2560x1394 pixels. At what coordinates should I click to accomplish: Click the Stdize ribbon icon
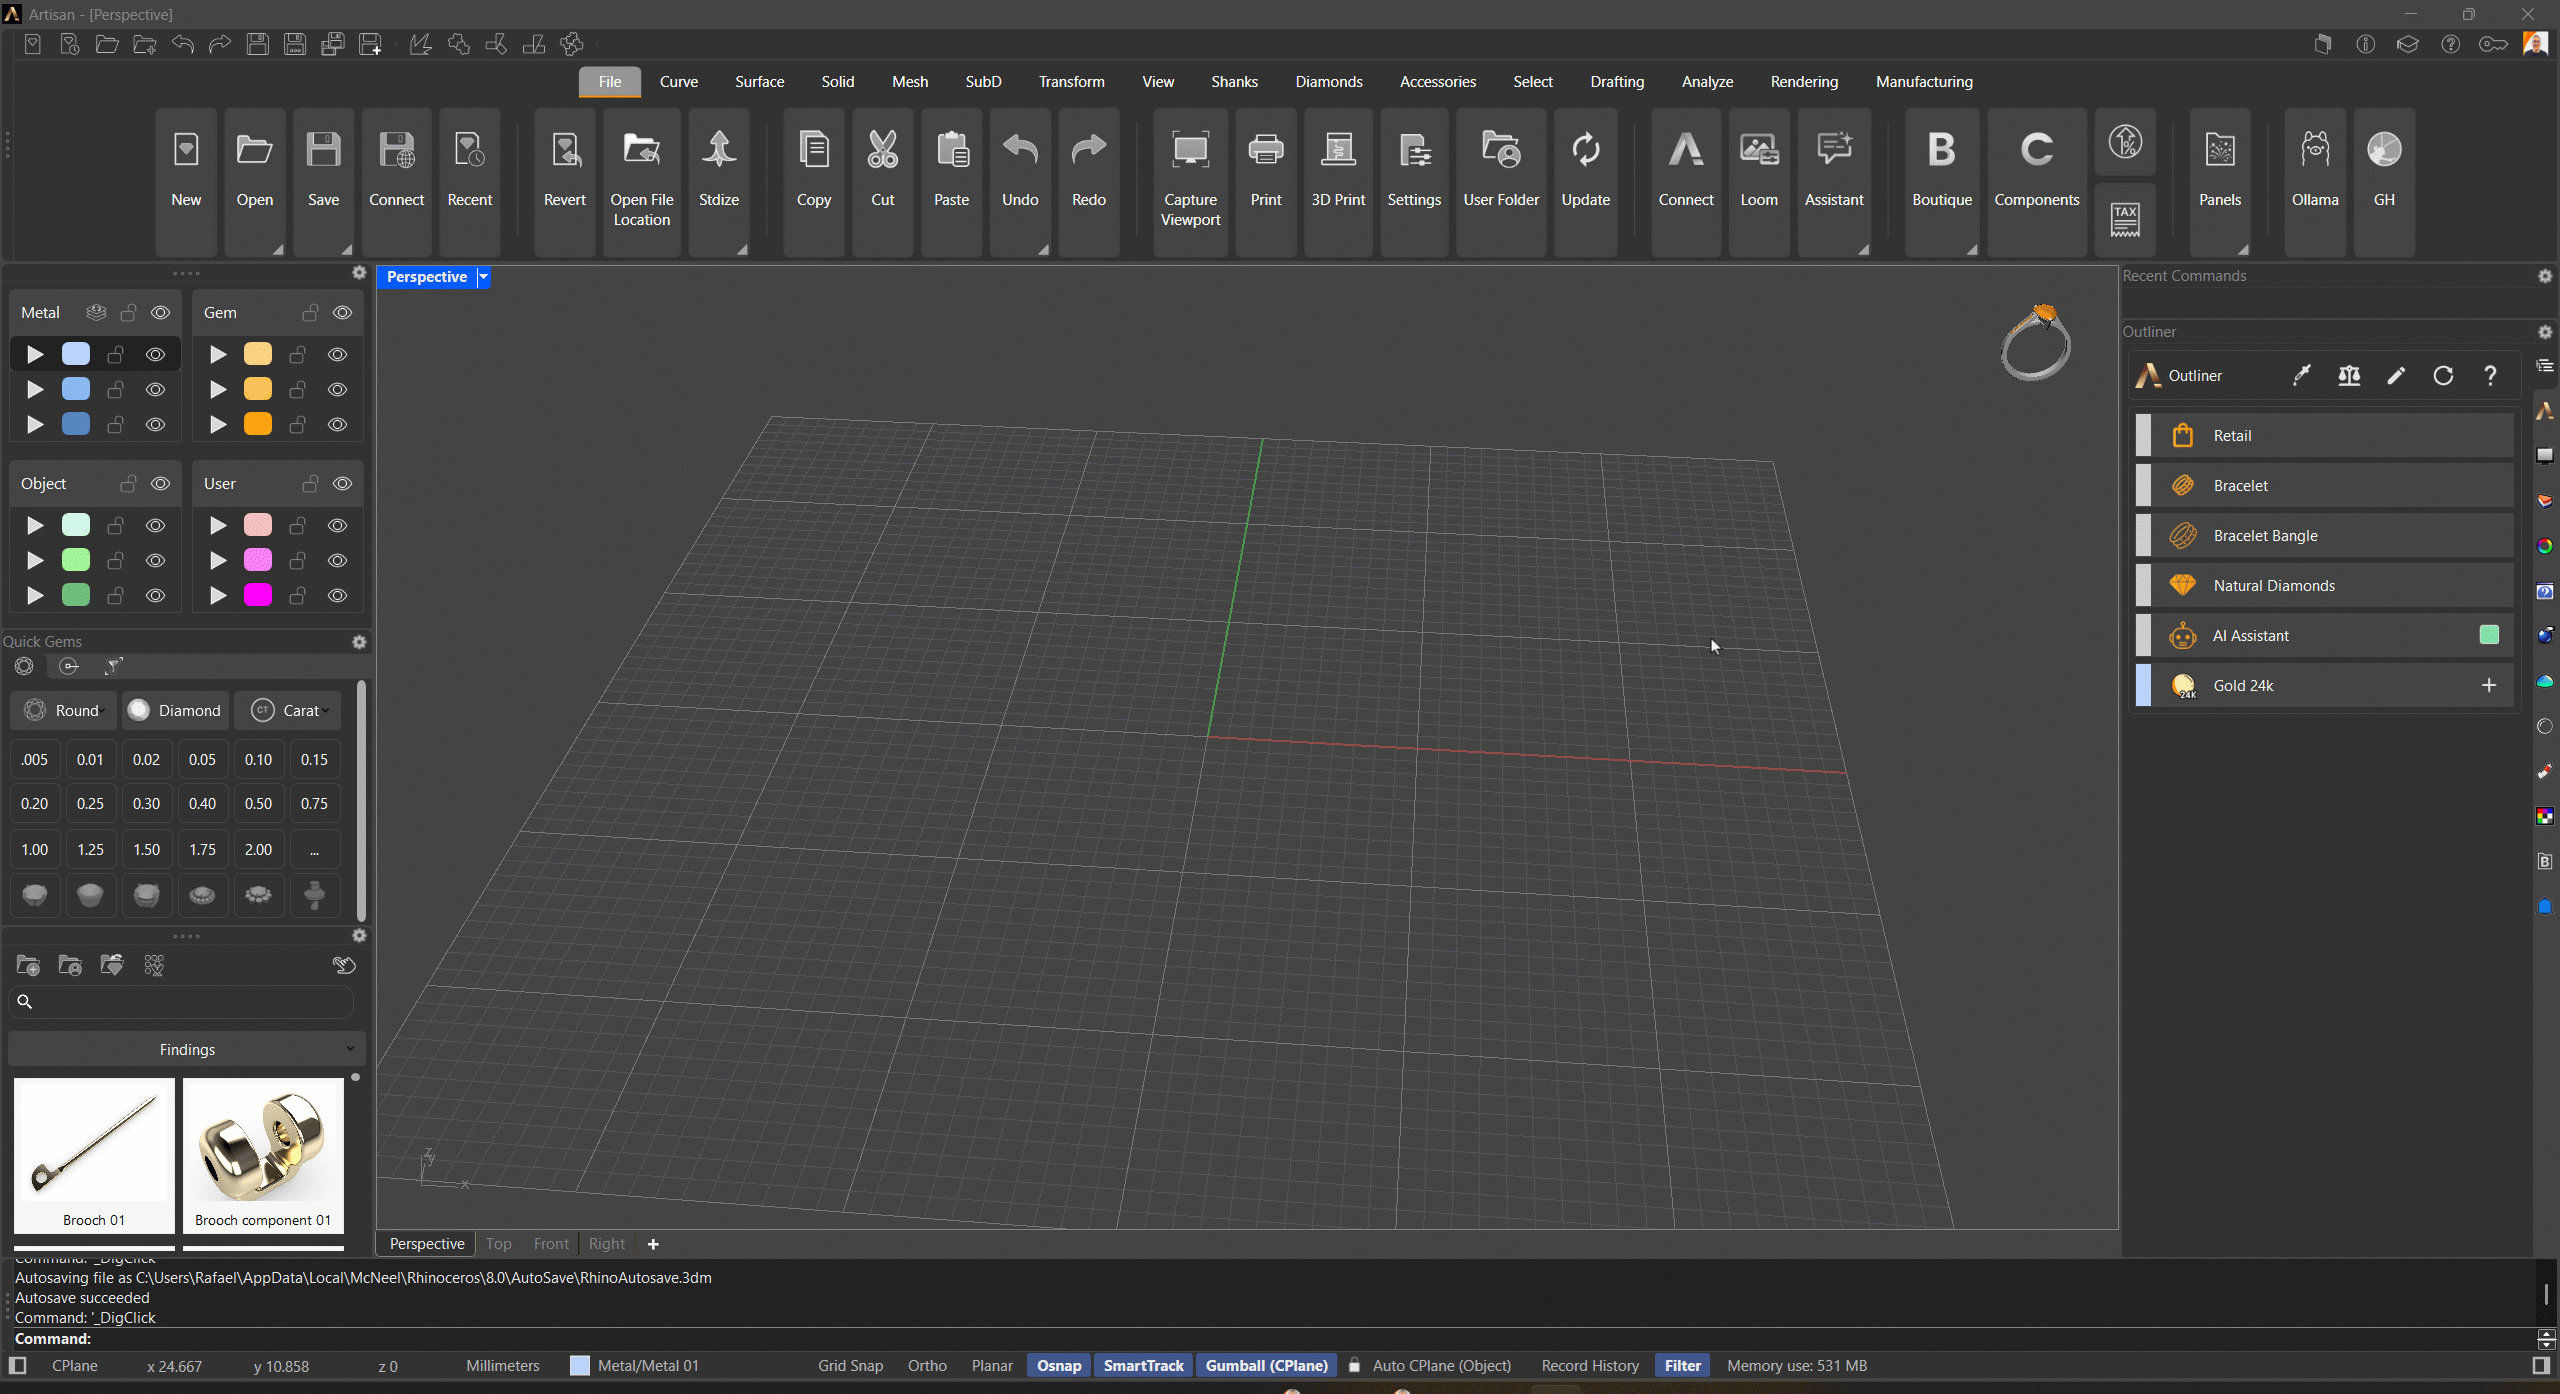pyautogui.click(x=718, y=151)
